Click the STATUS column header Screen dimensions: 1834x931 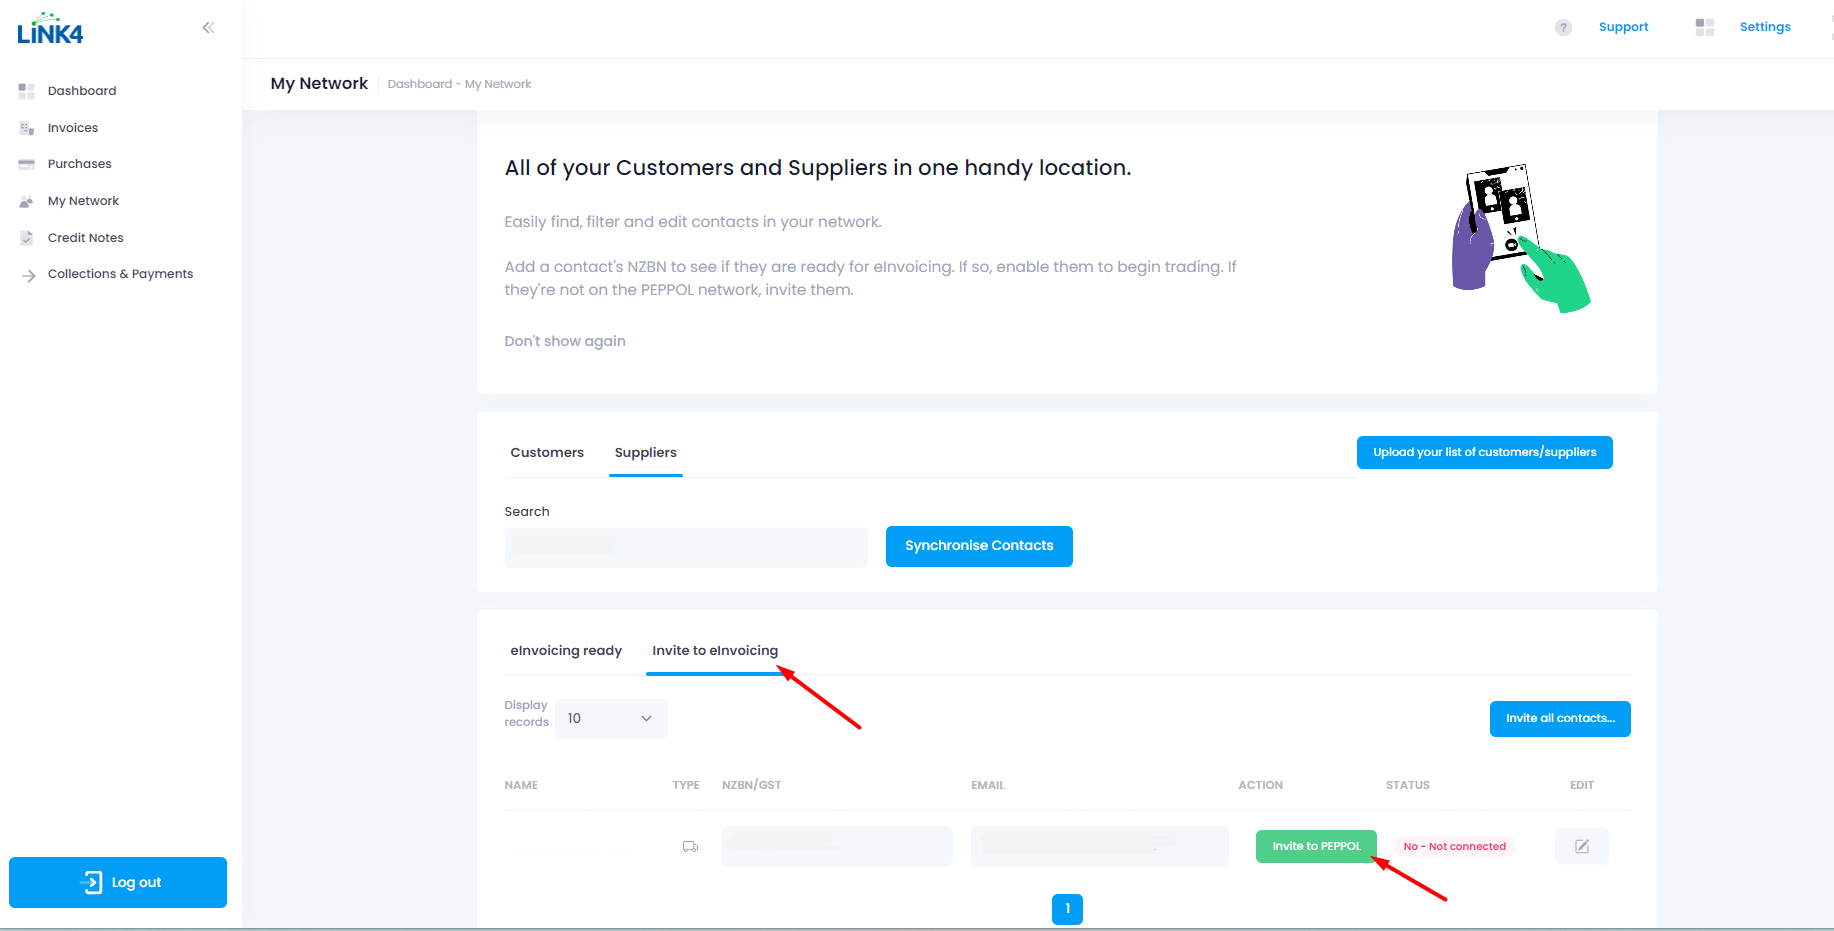tap(1408, 786)
